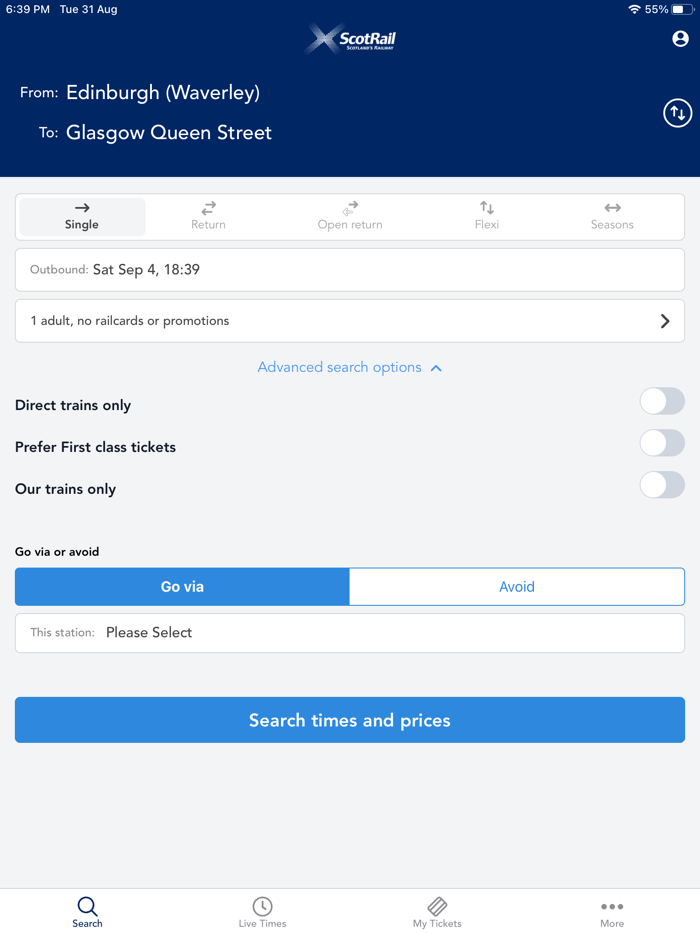Image resolution: width=700 pixels, height=933 pixels.
Task: Turn on Prefer First class tickets
Action: (662, 443)
